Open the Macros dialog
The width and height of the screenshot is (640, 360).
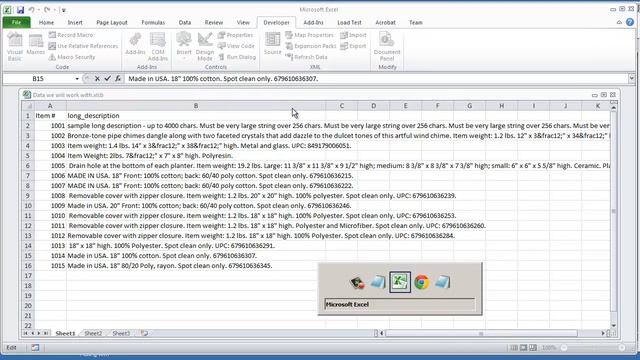[36, 44]
